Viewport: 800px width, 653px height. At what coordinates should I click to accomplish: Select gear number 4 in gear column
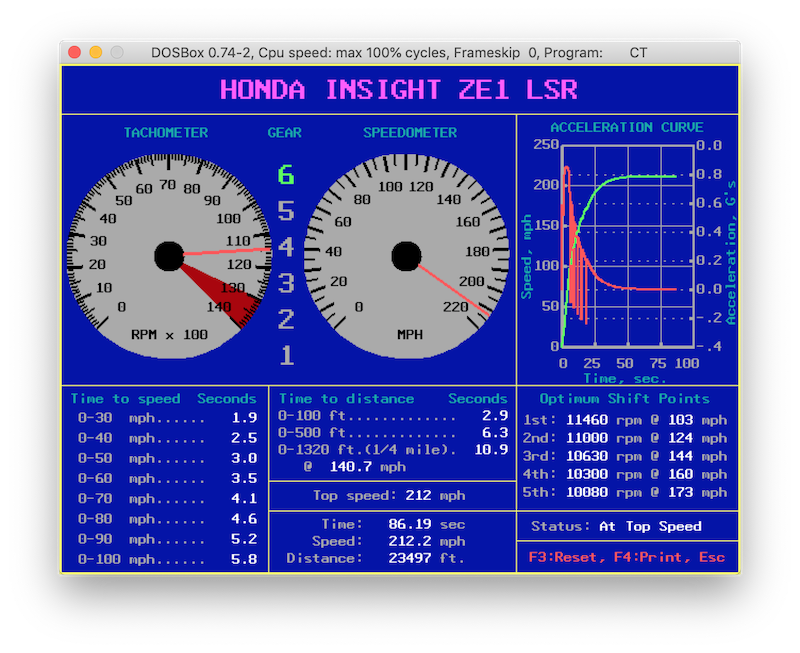286,247
